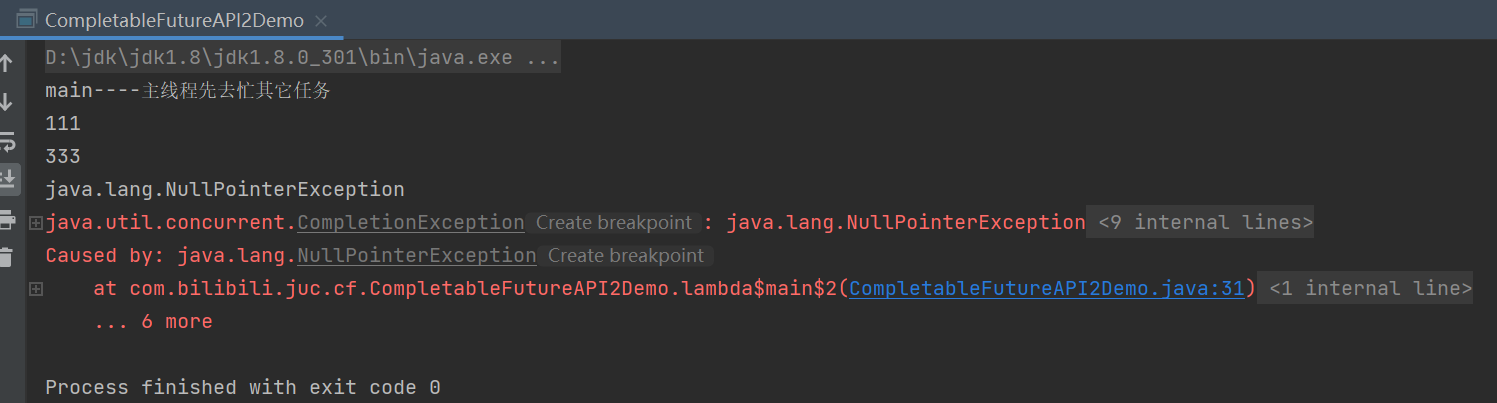
Task: Click the Print console output icon
Action: [x=7, y=218]
